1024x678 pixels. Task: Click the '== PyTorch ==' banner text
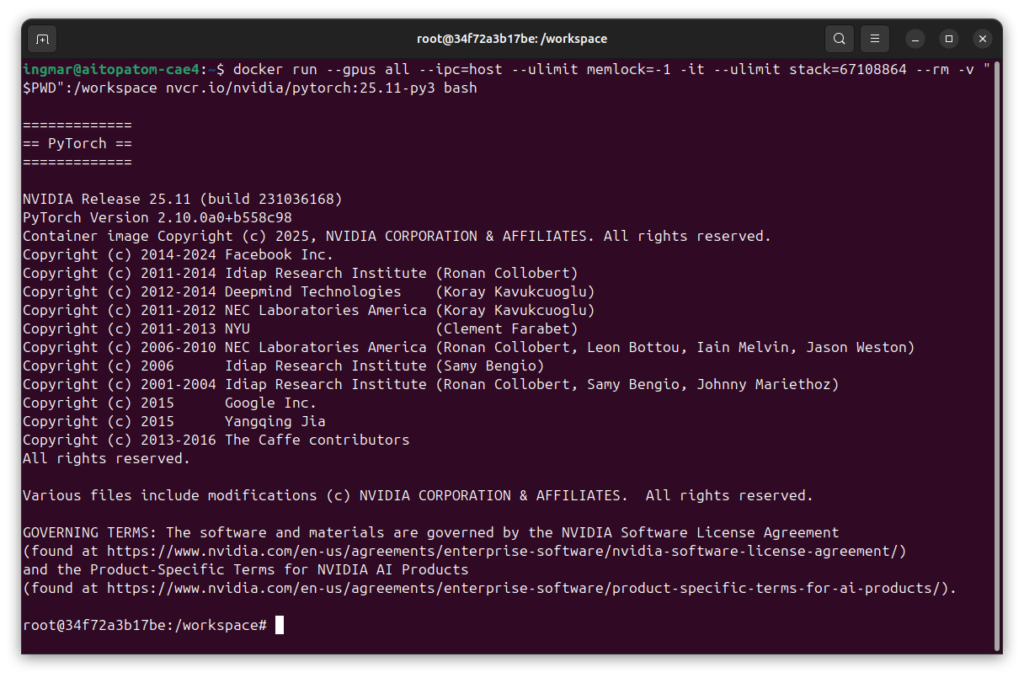(x=77, y=144)
